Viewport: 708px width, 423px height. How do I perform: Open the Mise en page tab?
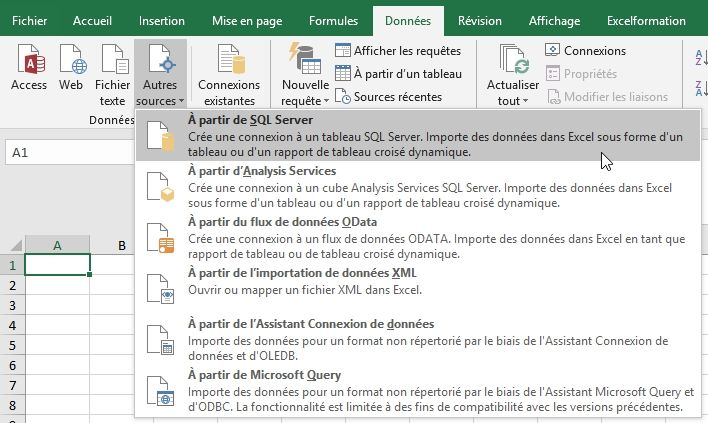tap(249, 20)
